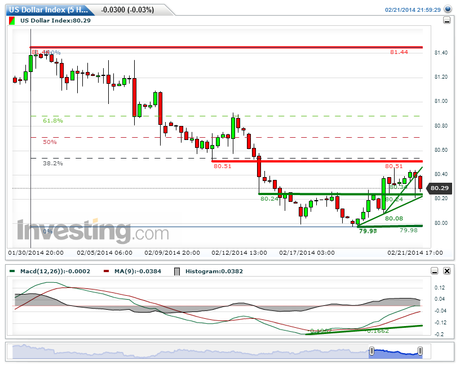Screen dimensions: 460x366
Task: Click the 61.8% Fibonacci level label
Action: (53, 121)
